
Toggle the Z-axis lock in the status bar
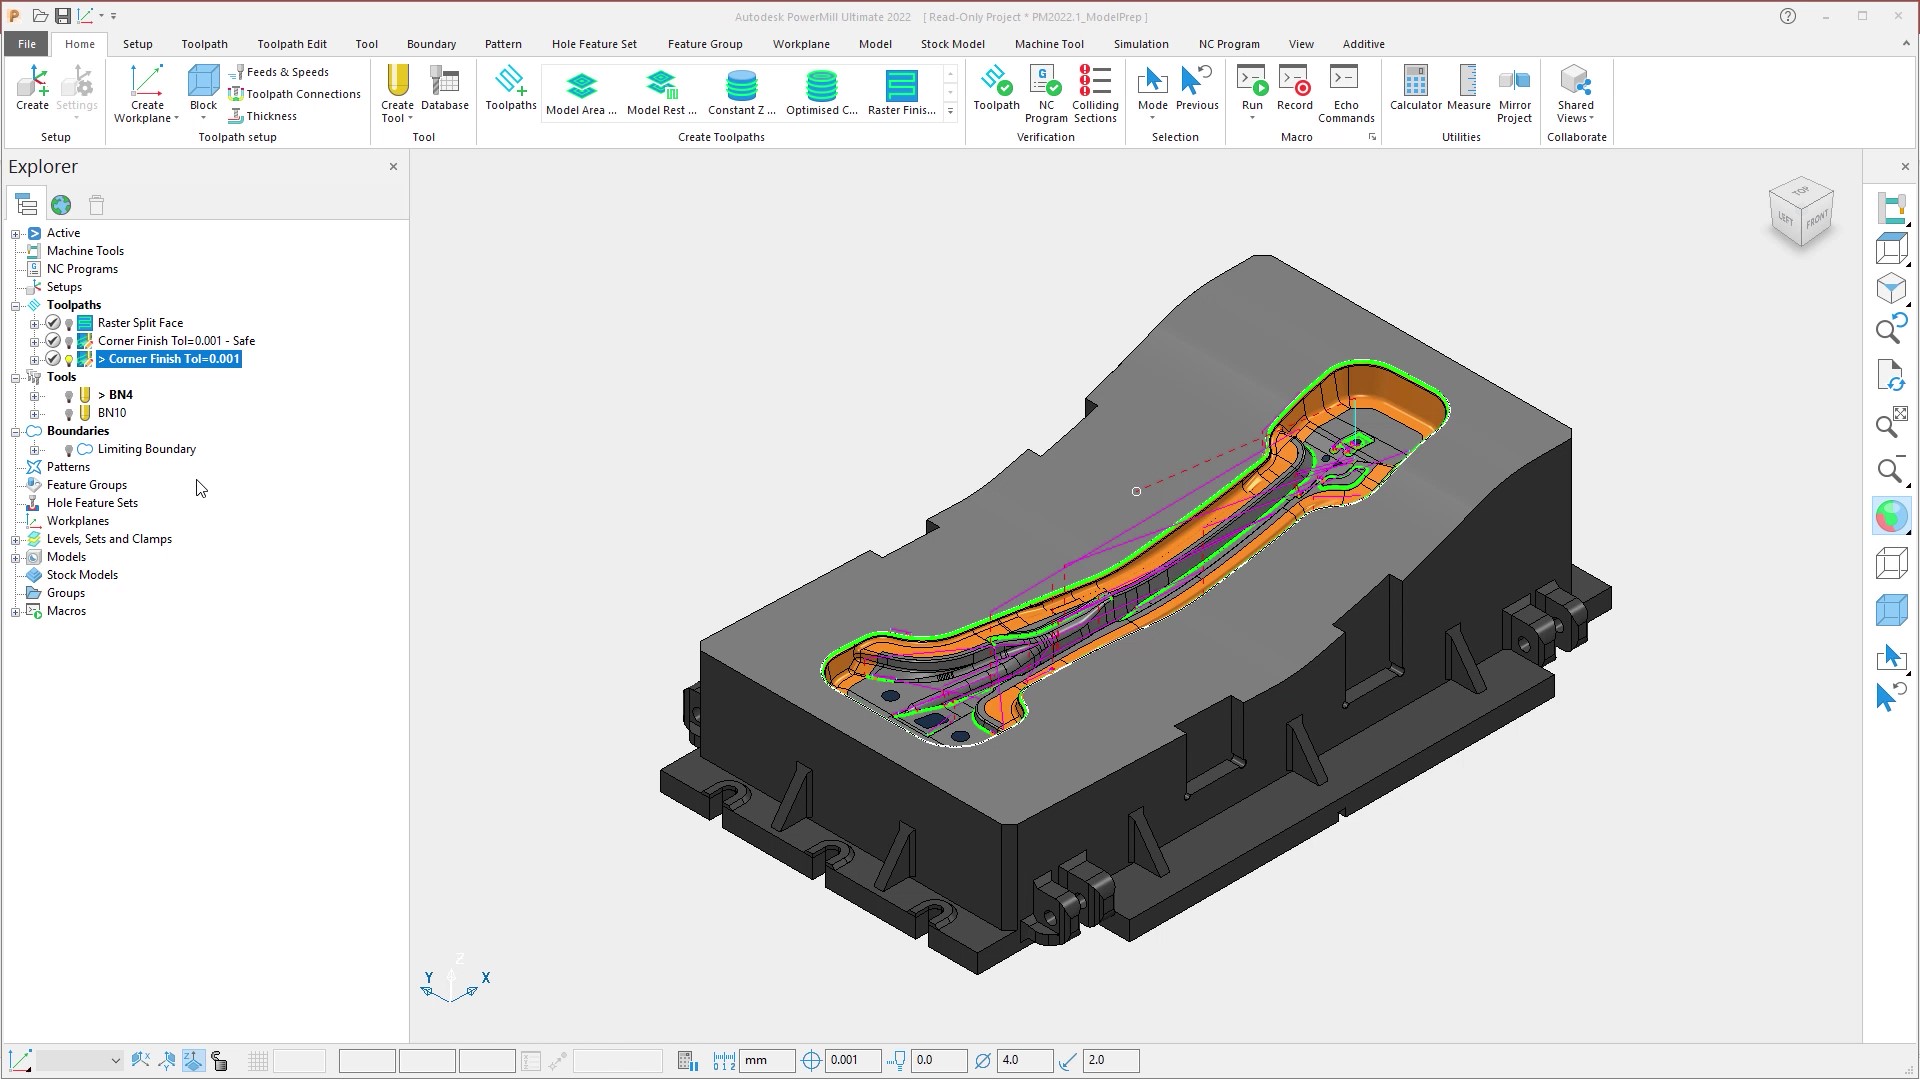[x=193, y=1060]
